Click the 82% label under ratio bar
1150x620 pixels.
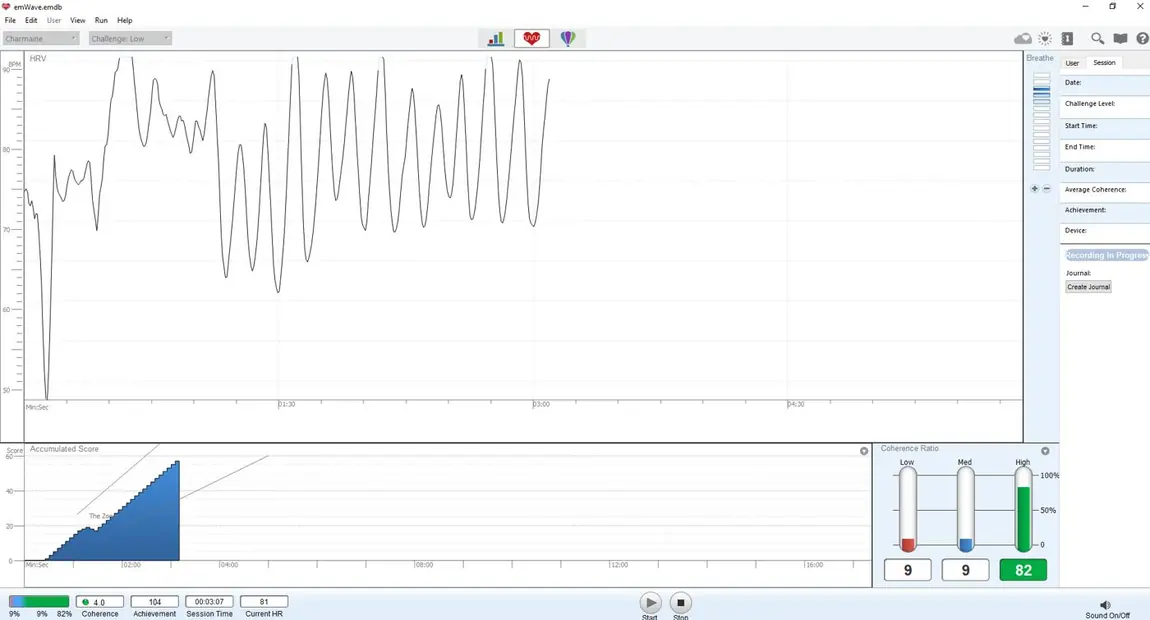pos(65,613)
